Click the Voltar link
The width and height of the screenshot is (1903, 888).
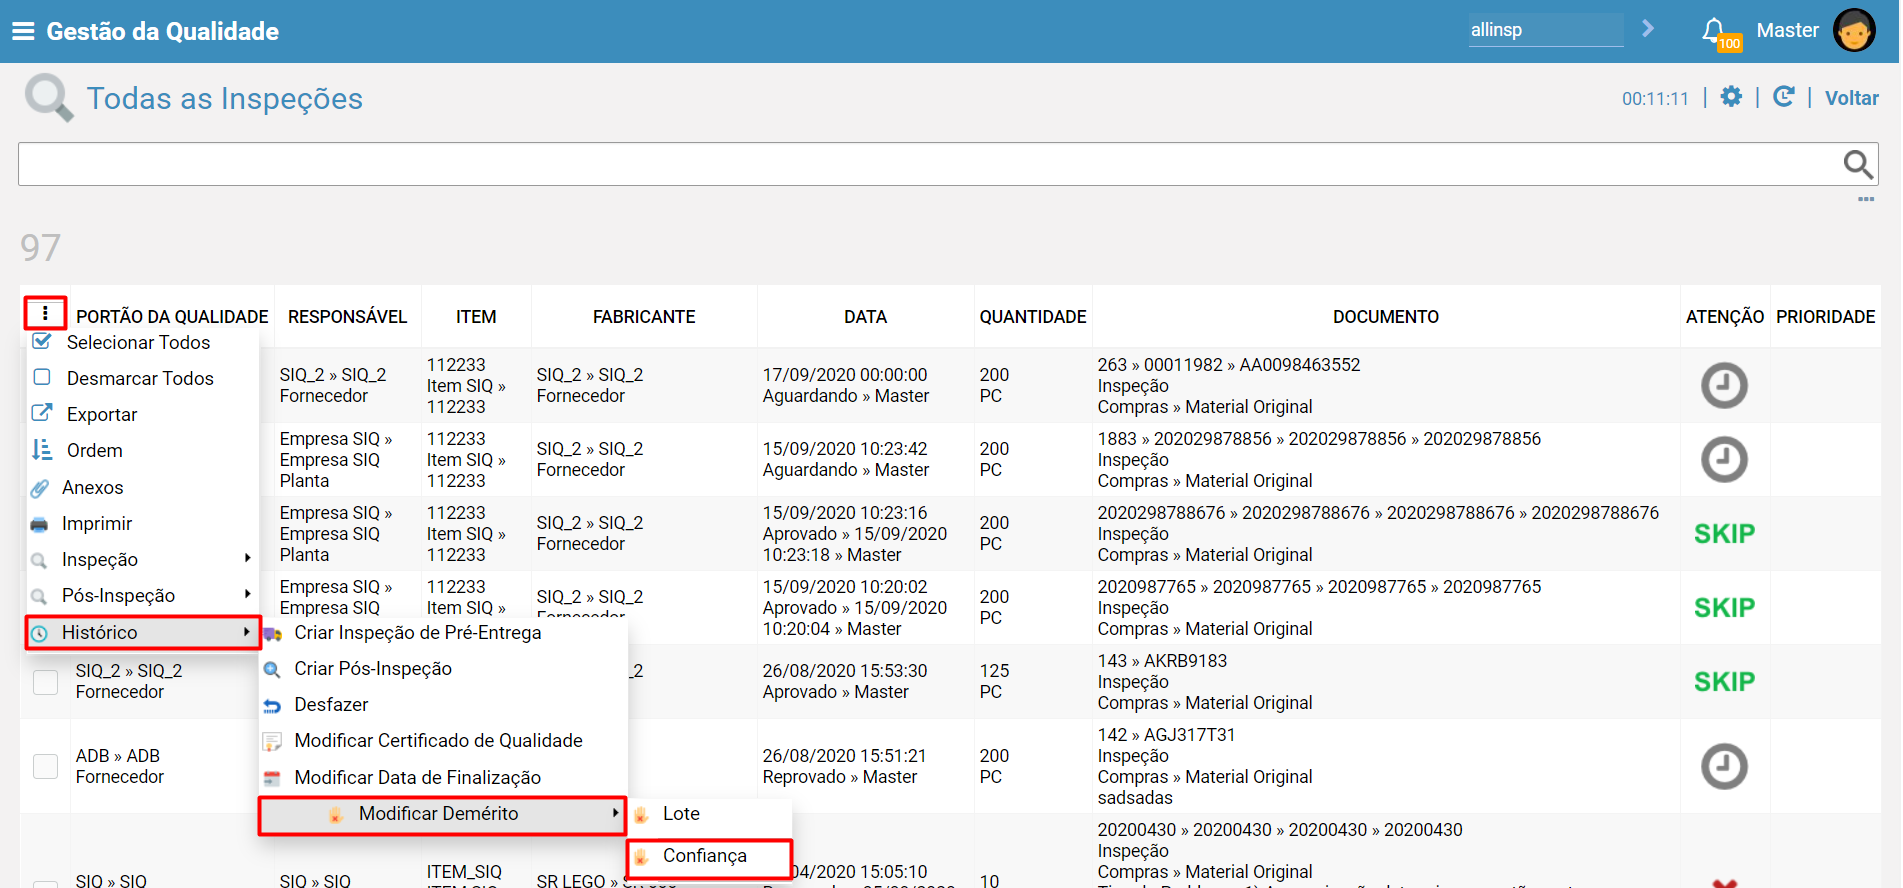click(x=1851, y=98)
